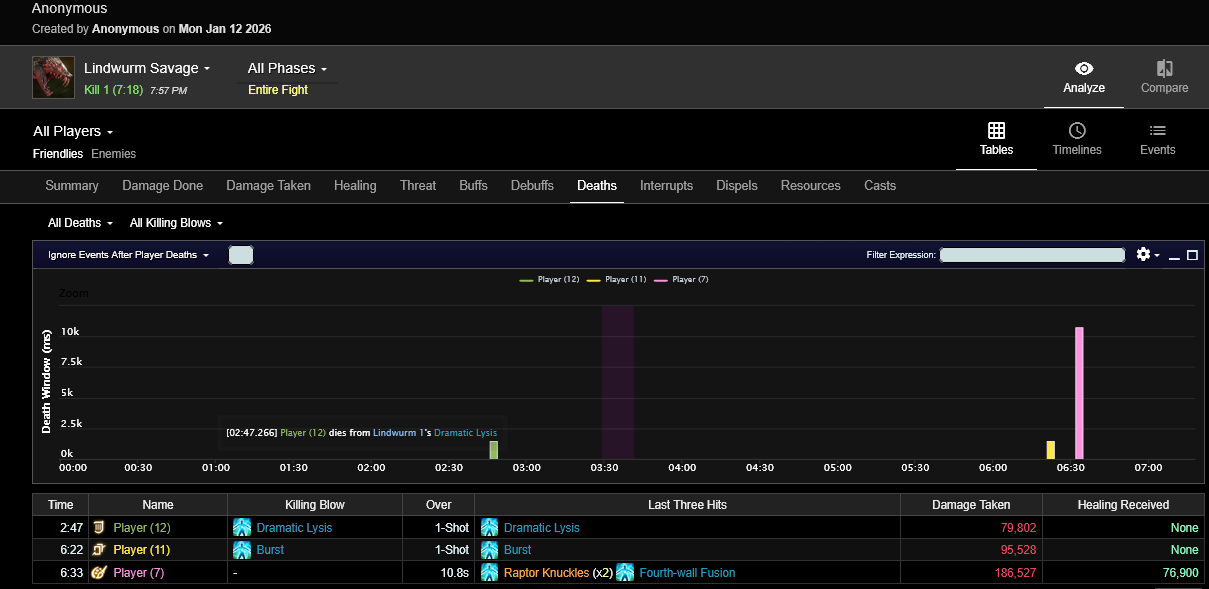Viewport: 1209px width, 589px height.
Task: Click the pink Player (7) death bar
Action: (x=1079, y=393)
